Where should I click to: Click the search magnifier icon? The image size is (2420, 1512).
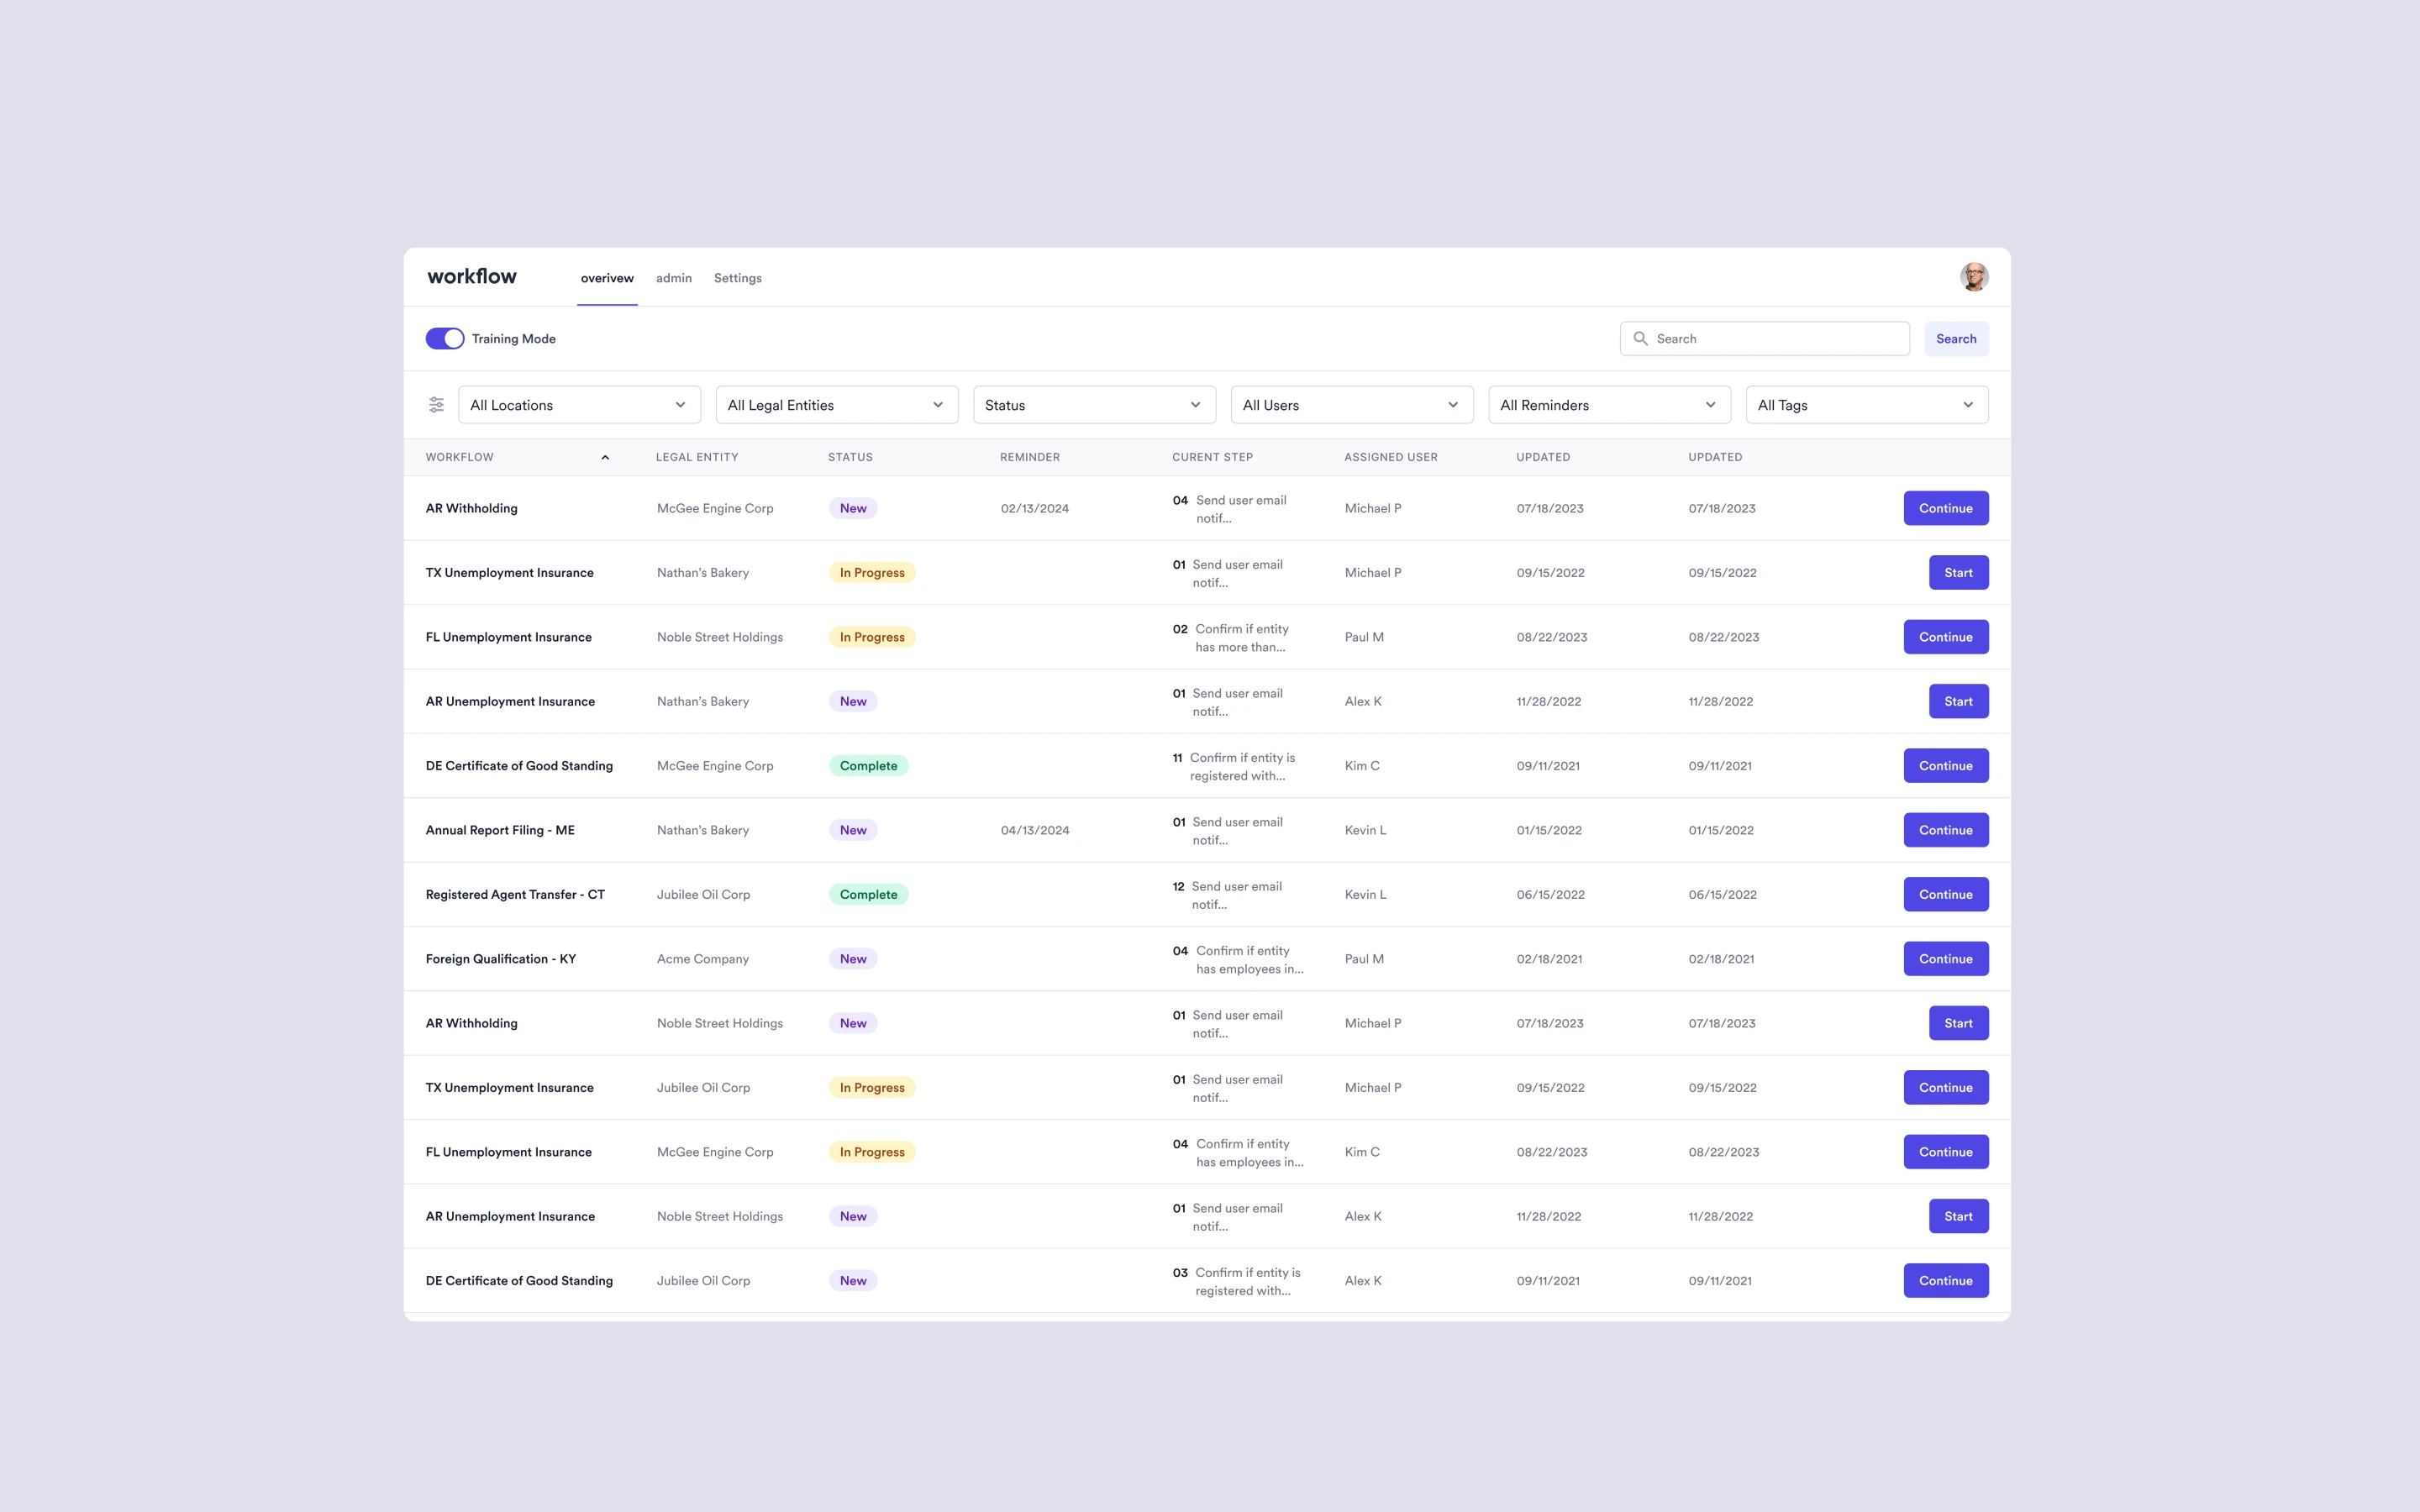pos(1640,339)
